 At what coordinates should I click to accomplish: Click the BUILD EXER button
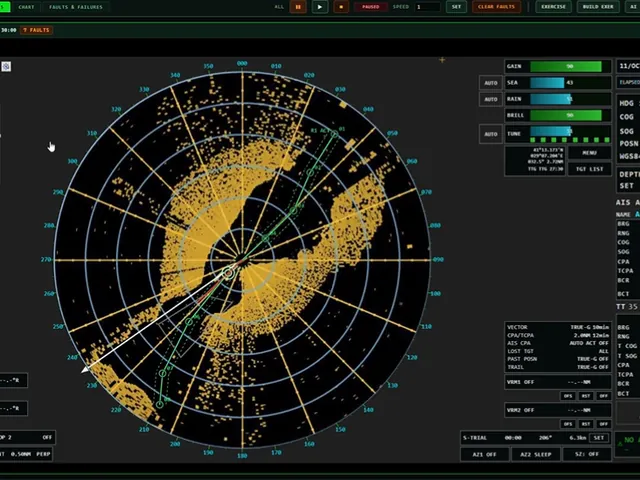(598, 7)
